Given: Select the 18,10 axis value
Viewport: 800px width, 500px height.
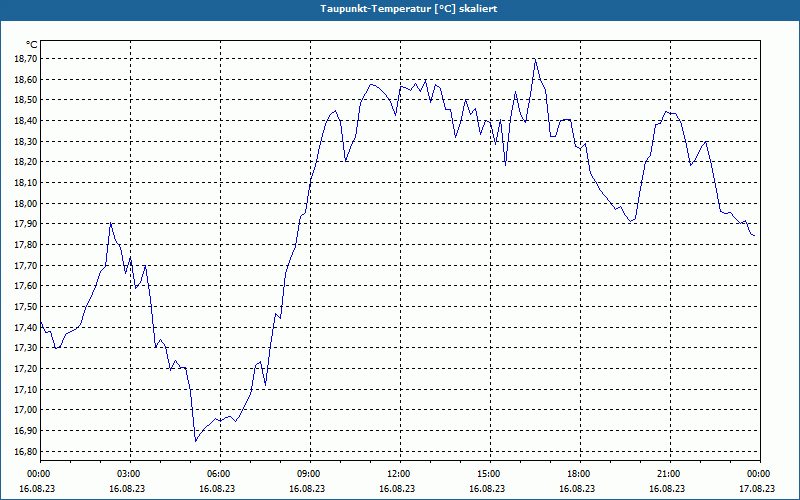Looking at the screenshot, I should click(26, 183).
